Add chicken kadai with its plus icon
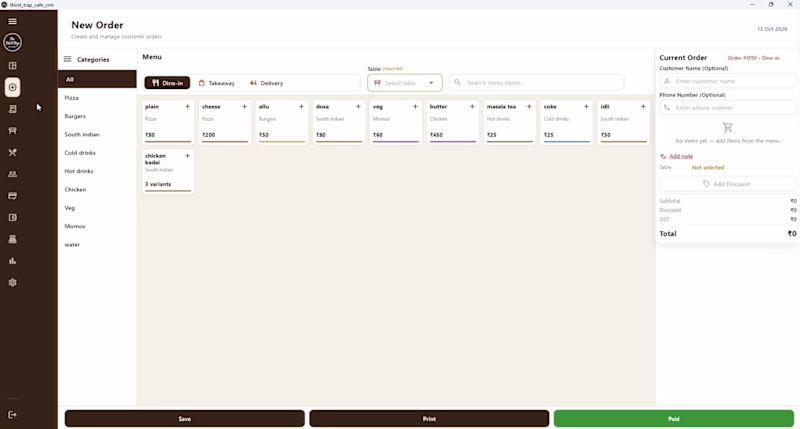 (x=187, y=156)
